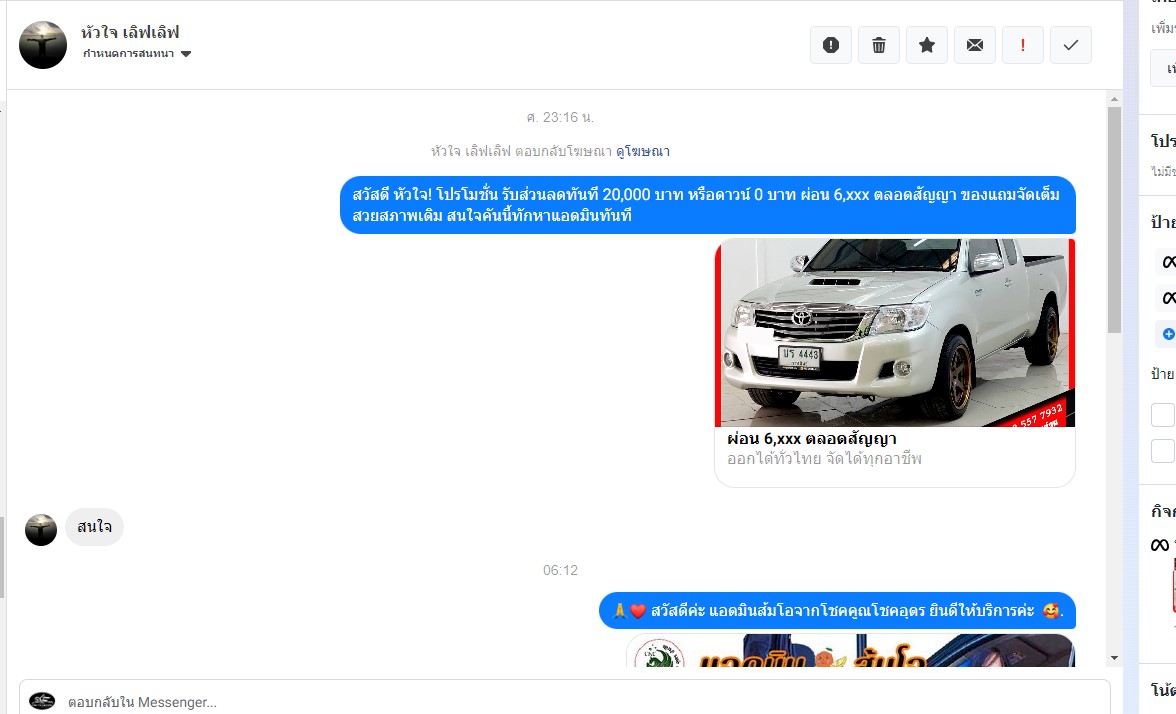This screenshot has height=714, width=1176.
Task: Mark conversation unread with envelope icon
Action: (x=974, y=45)
